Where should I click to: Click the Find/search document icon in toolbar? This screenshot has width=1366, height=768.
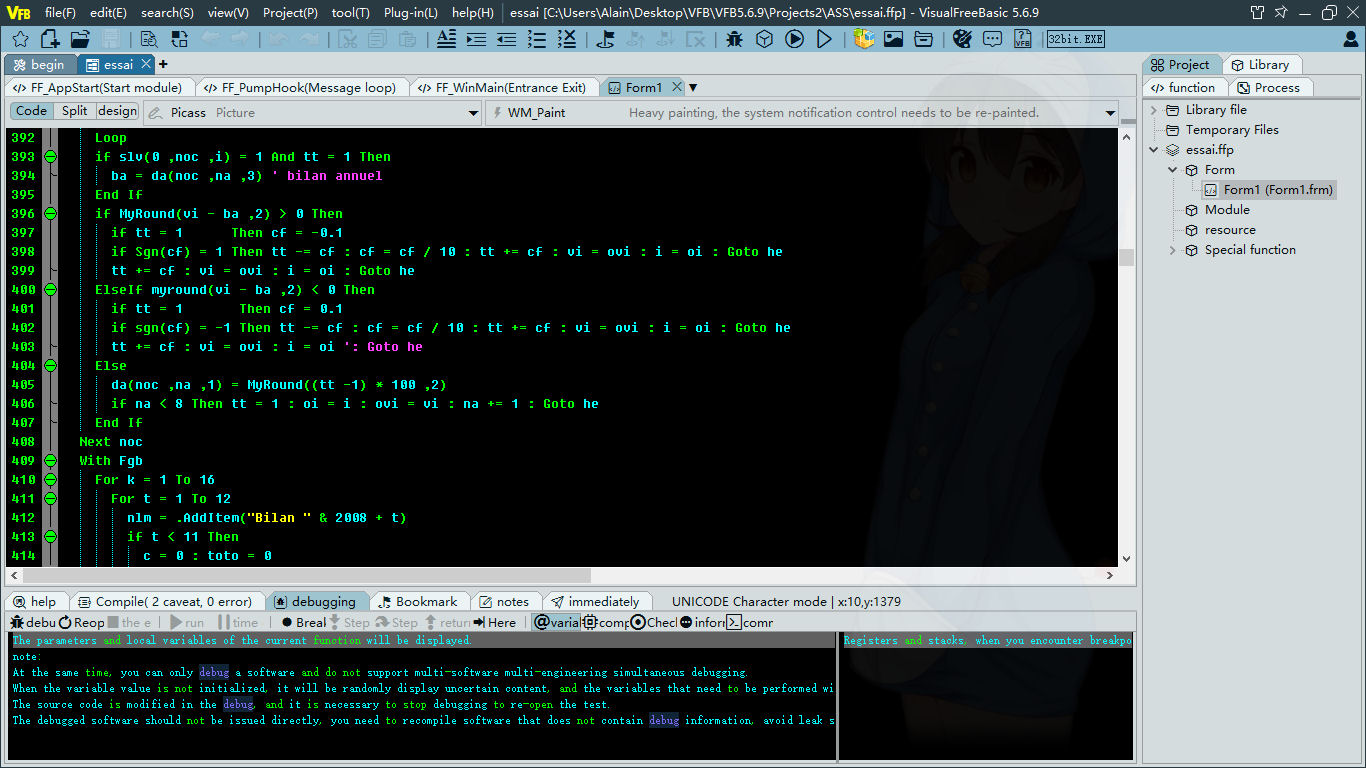tap(147, 38)
